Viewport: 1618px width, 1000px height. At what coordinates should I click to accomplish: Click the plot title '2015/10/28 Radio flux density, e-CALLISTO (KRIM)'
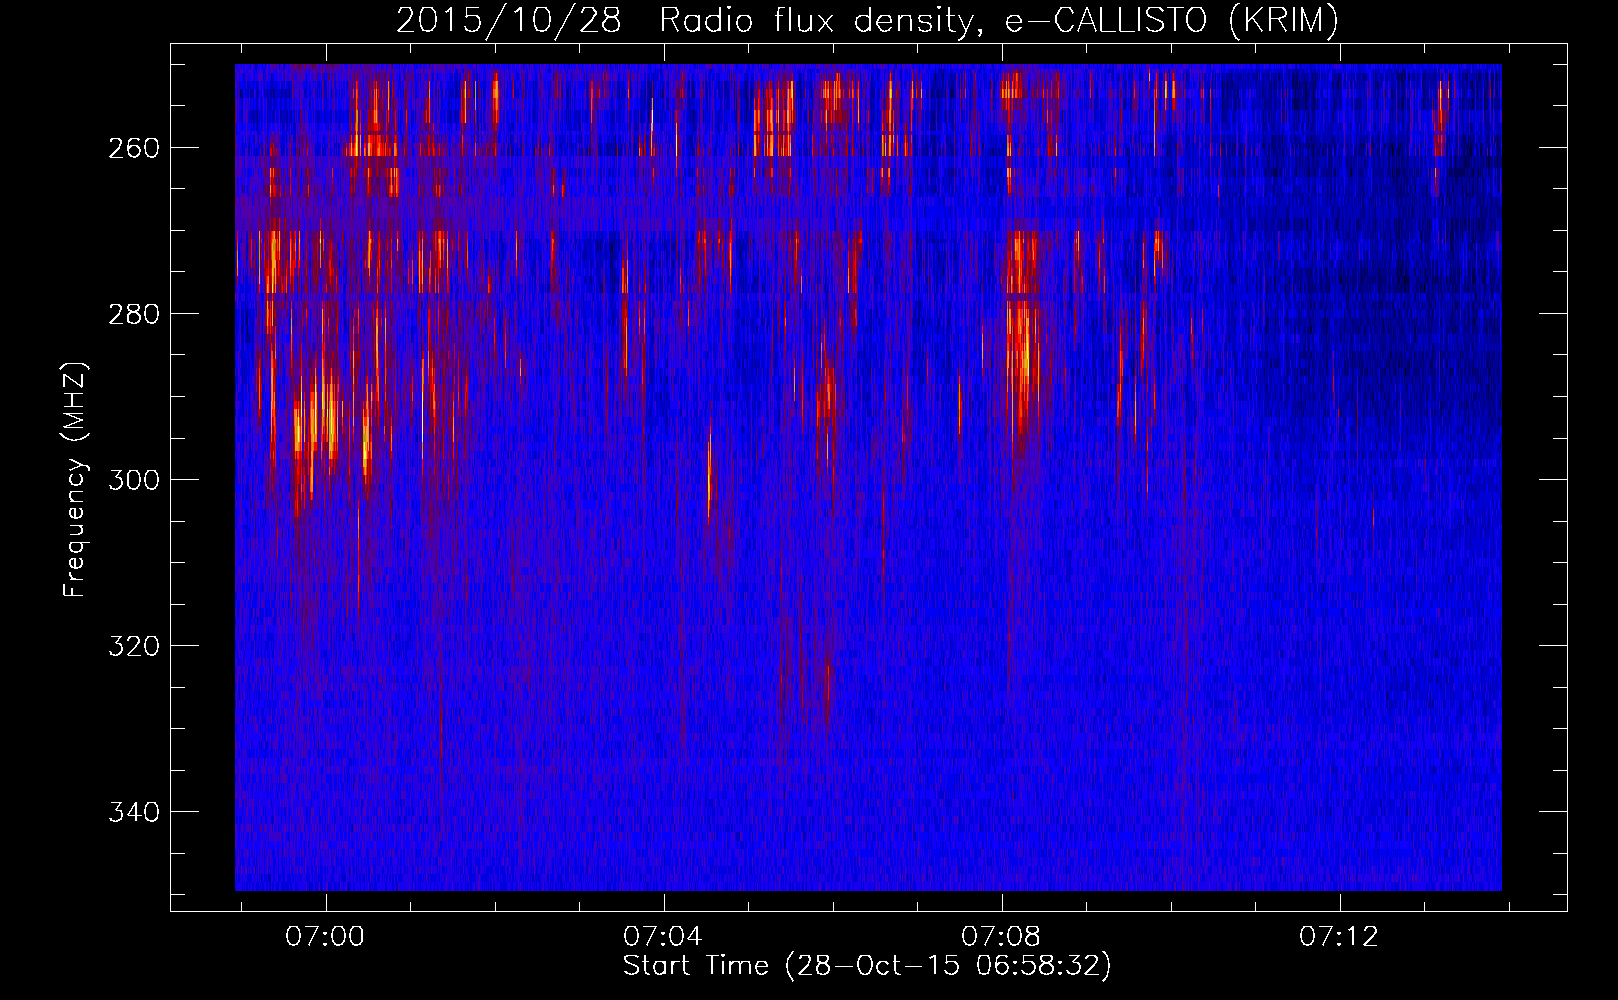coord(867,21)
